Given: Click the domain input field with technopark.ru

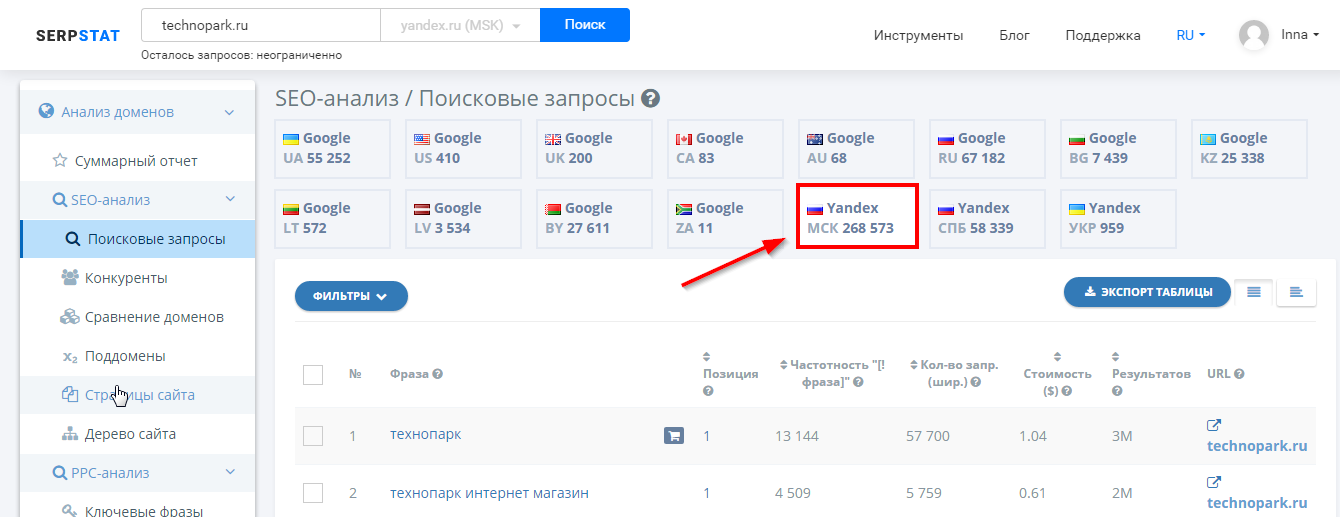Looking at the screenshot, I should click(x=261, y=25).
